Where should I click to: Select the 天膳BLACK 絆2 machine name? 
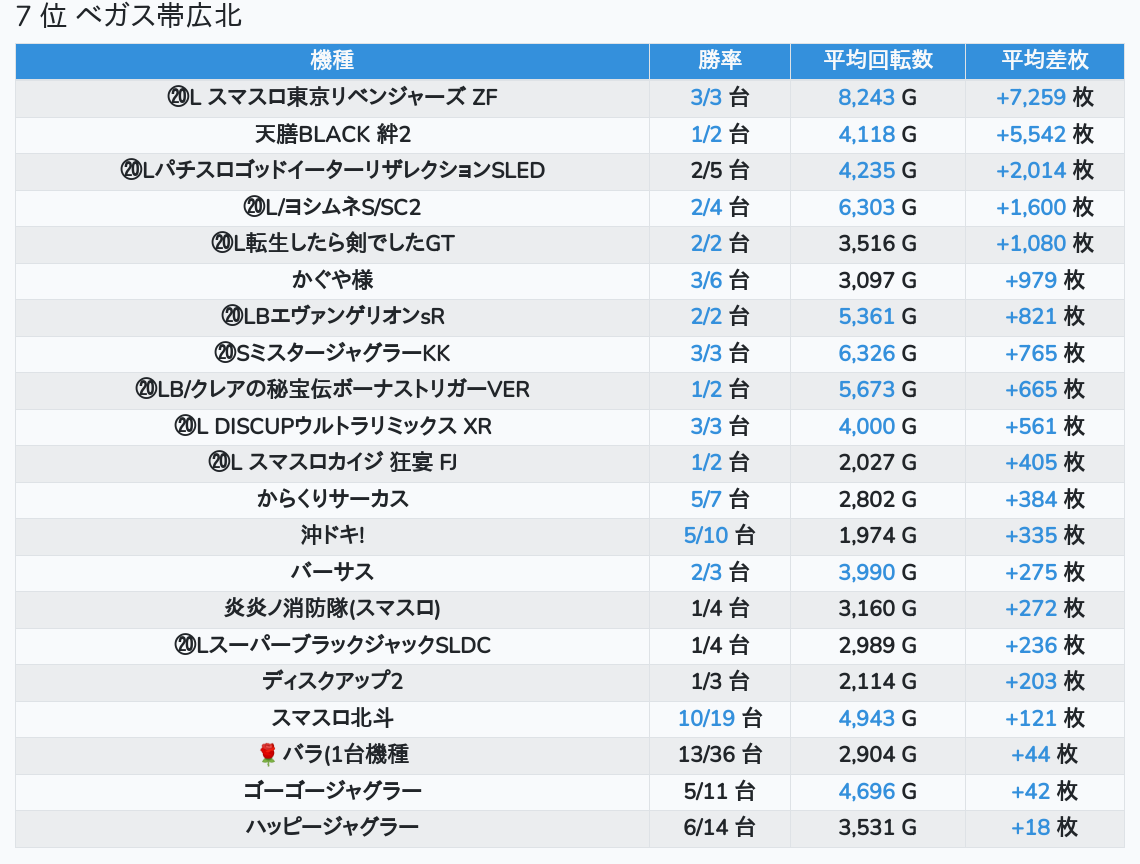coord(332,134)
